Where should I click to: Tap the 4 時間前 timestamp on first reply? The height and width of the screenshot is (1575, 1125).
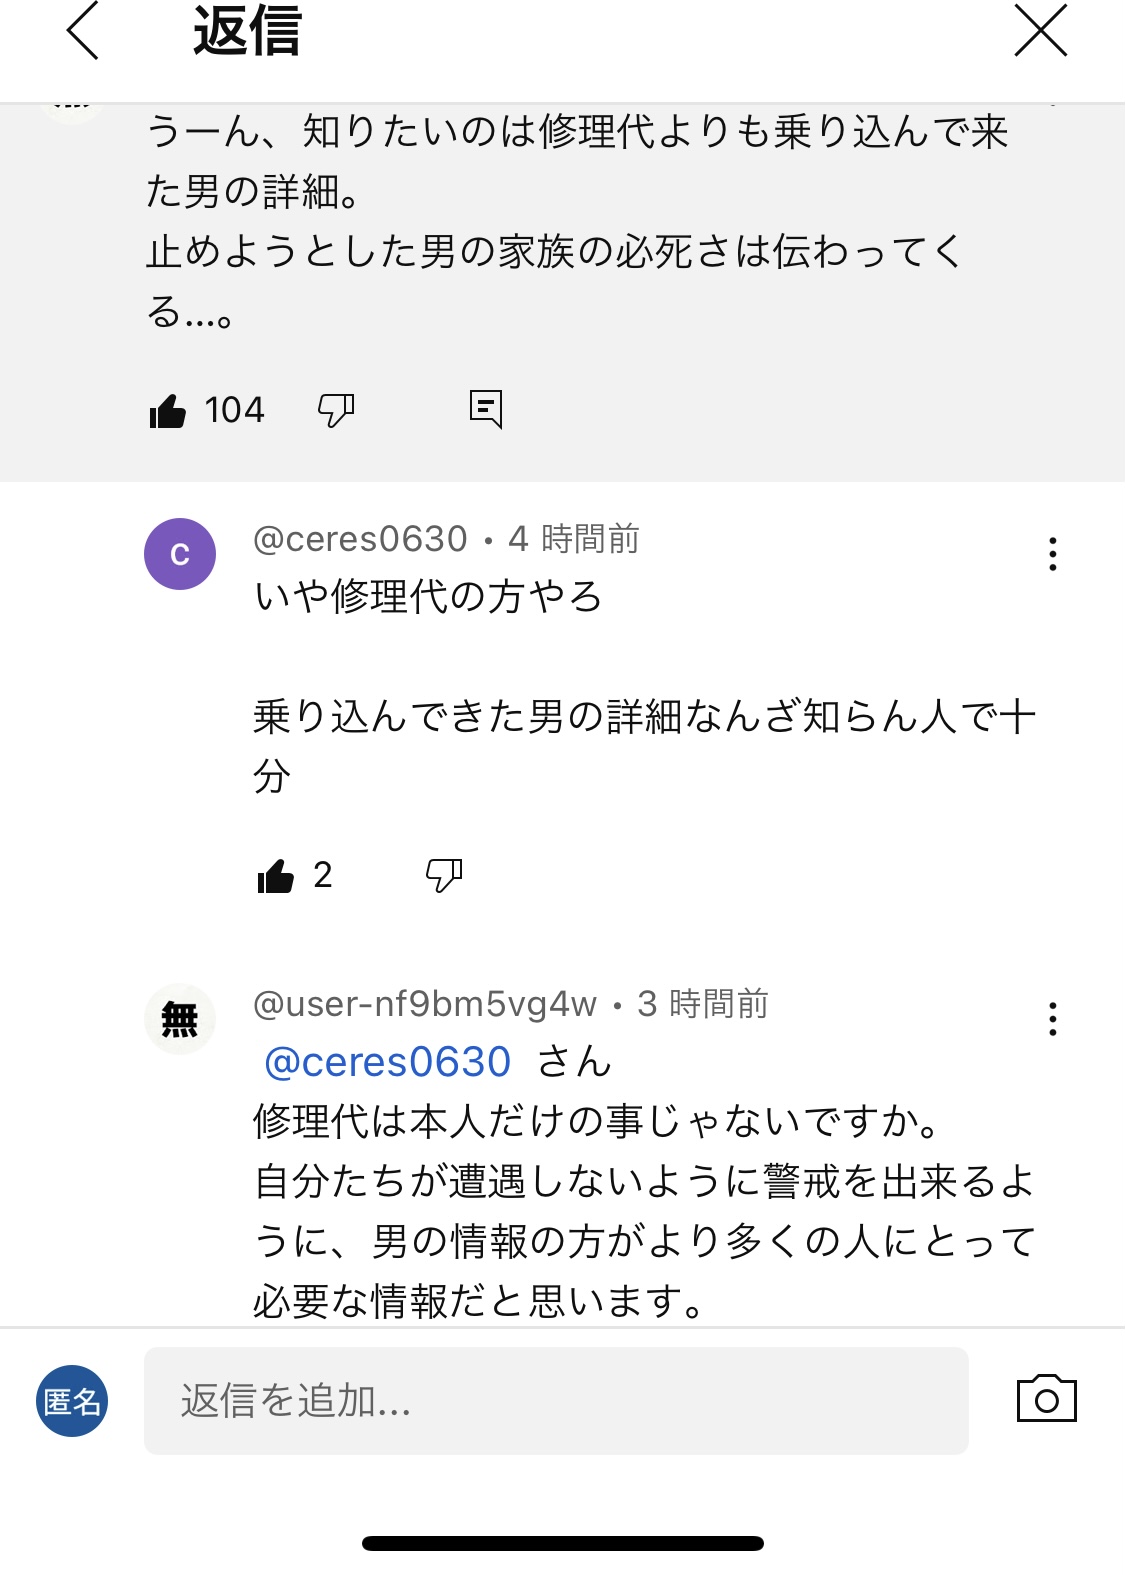click(x=574, y=539)
